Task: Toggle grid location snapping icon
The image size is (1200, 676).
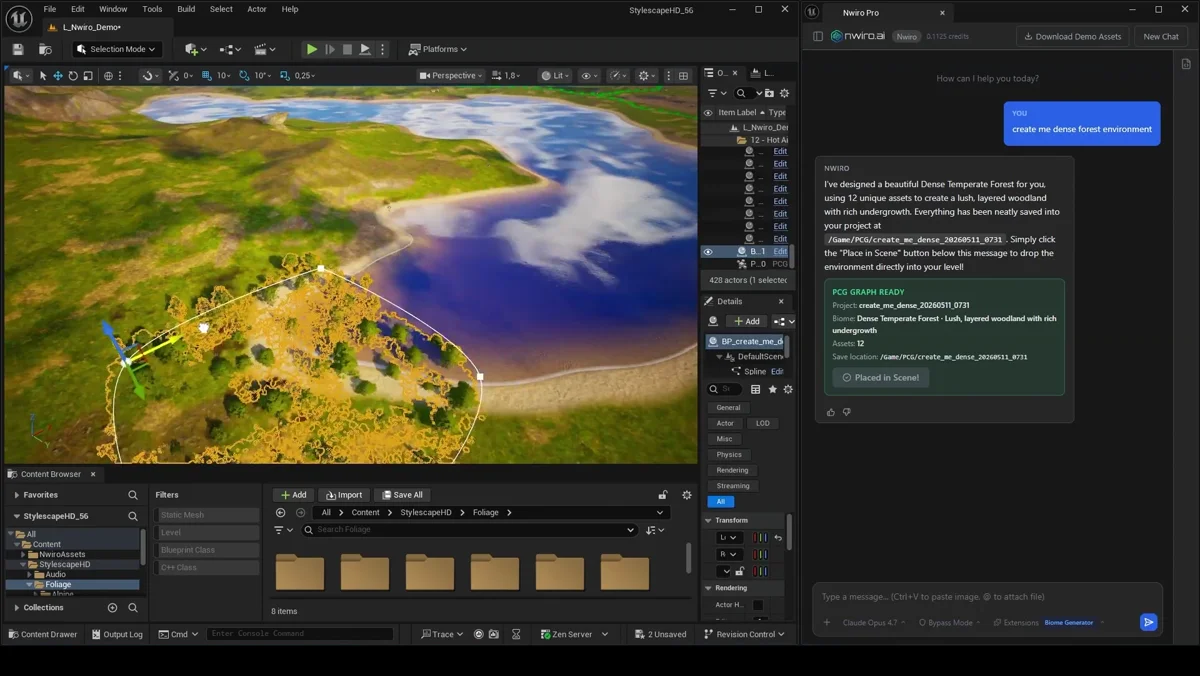Action: [207, 76]
